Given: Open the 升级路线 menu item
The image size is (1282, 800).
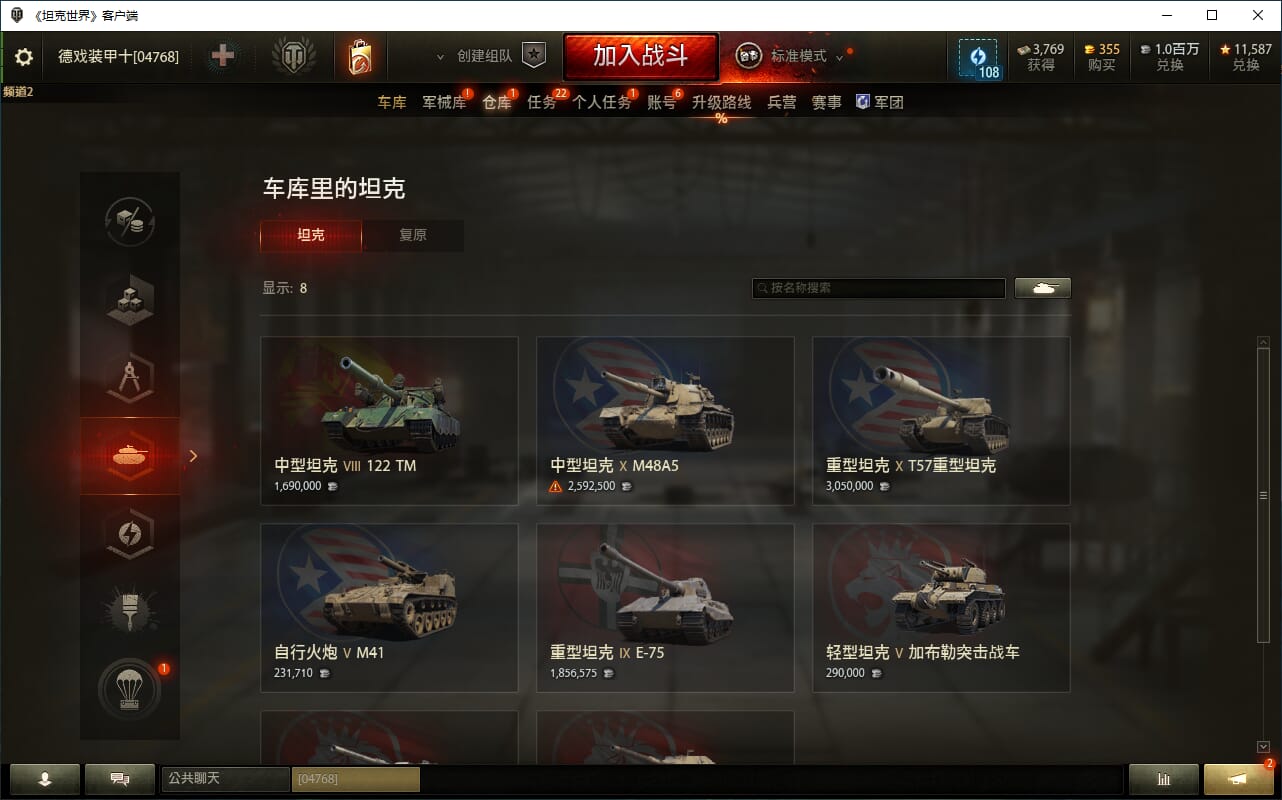Looking at the screenshot, I should click(721, 102).
